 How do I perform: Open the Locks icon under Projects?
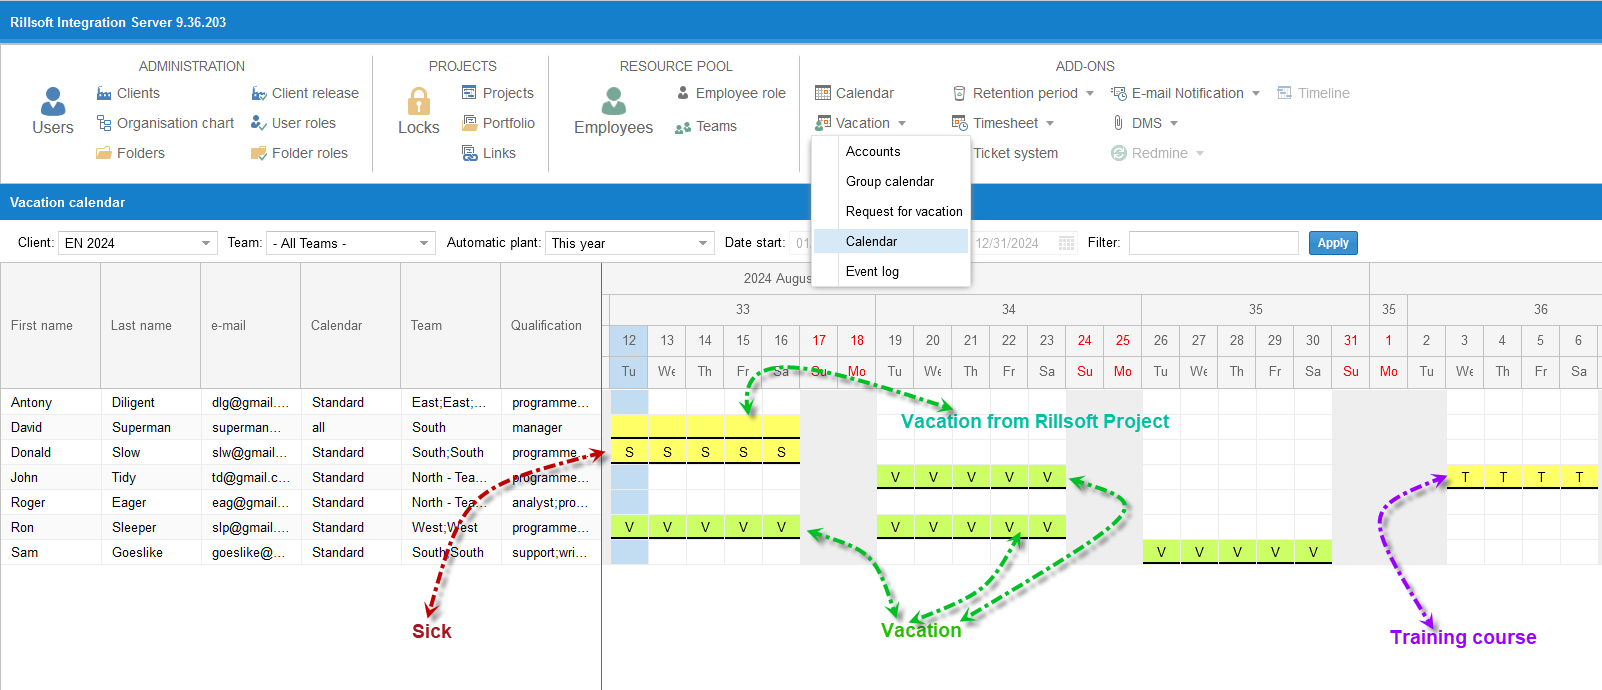tap(418, 102)
